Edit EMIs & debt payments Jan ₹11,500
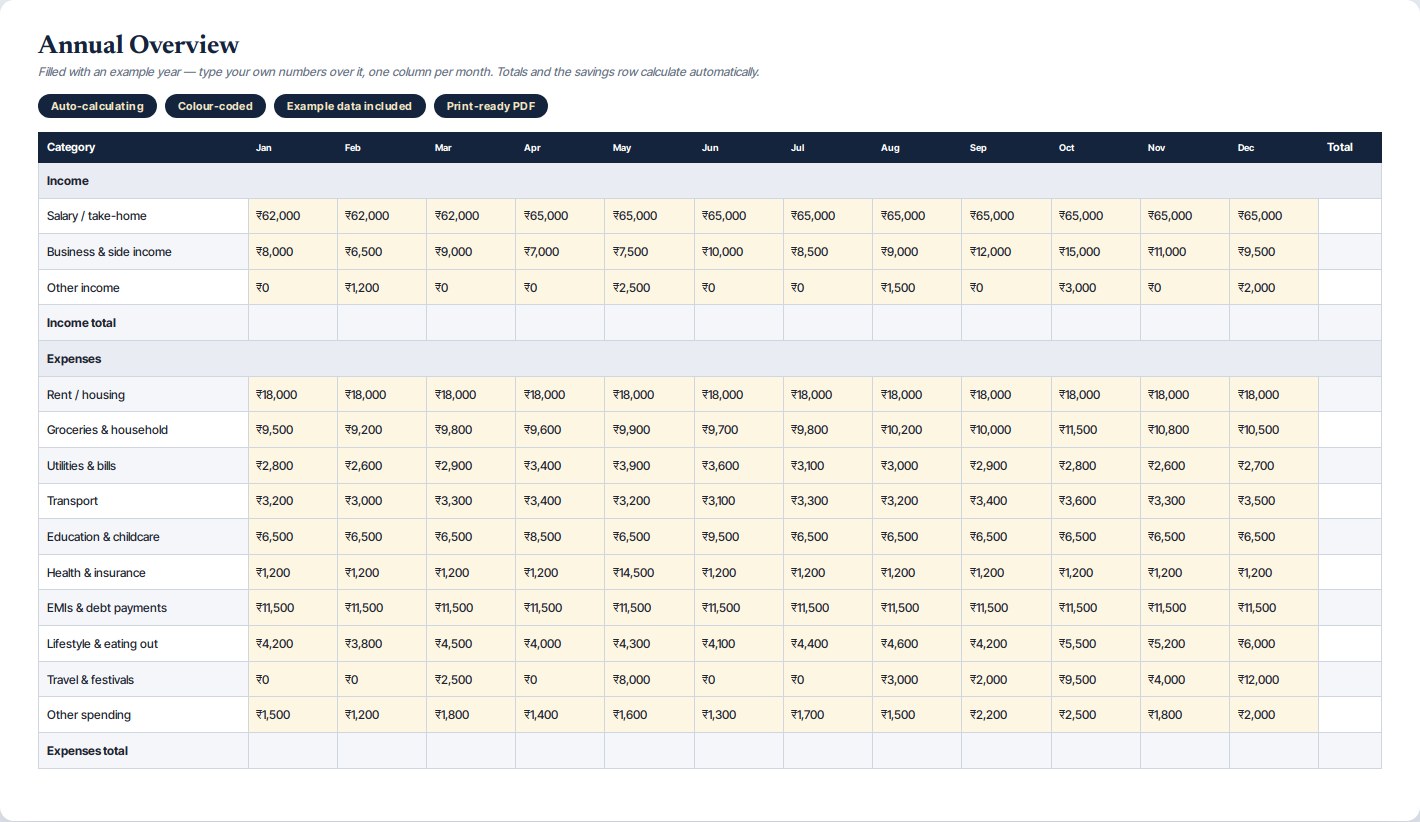The width and height of the screenshot is (1420, 822). [293, 608]
